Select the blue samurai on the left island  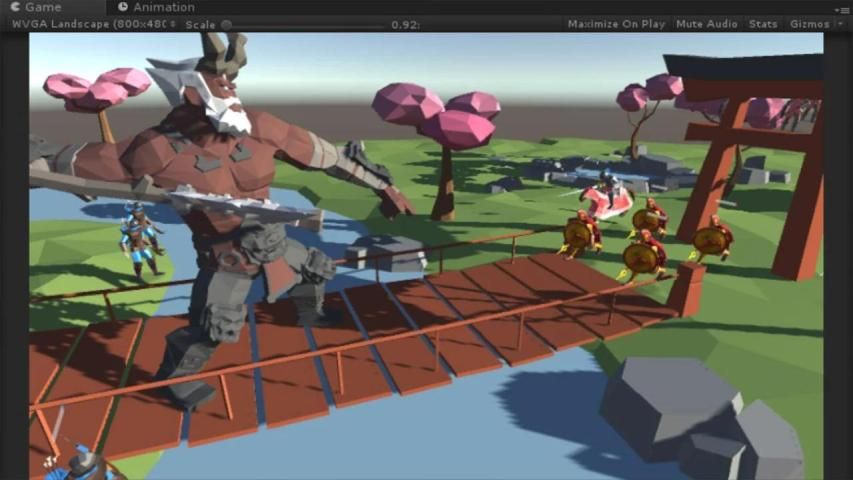139,238
